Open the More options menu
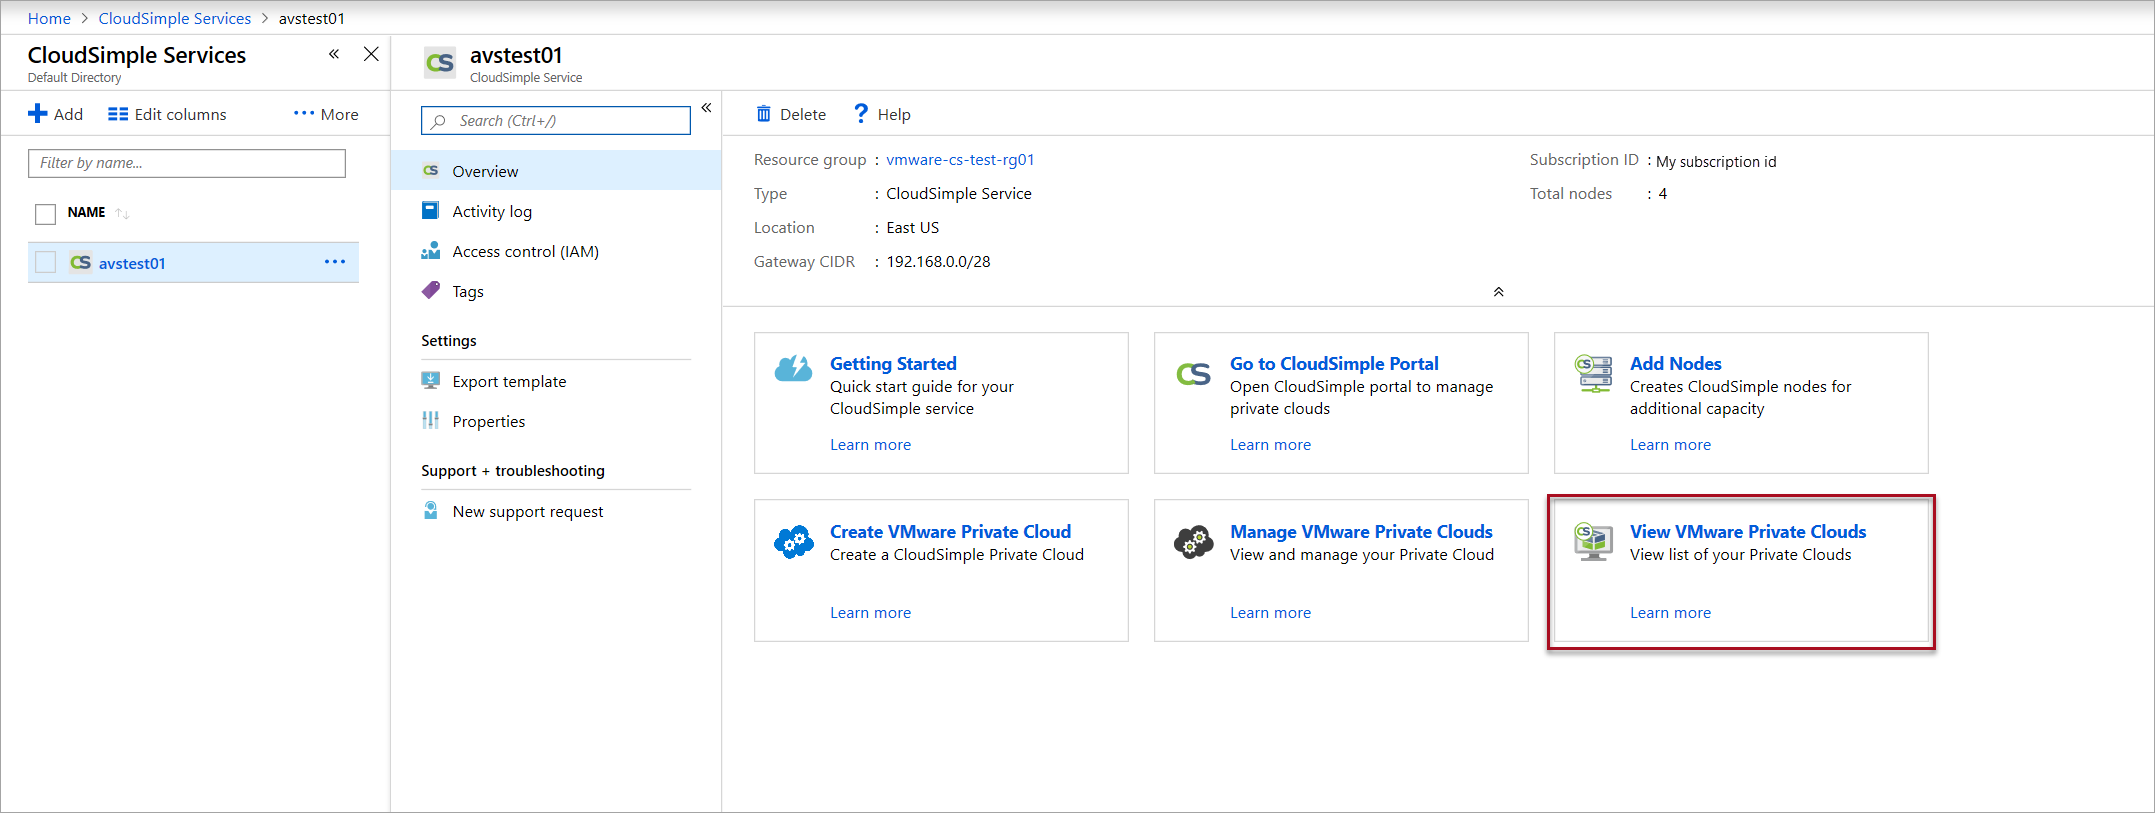 [326, 114]
